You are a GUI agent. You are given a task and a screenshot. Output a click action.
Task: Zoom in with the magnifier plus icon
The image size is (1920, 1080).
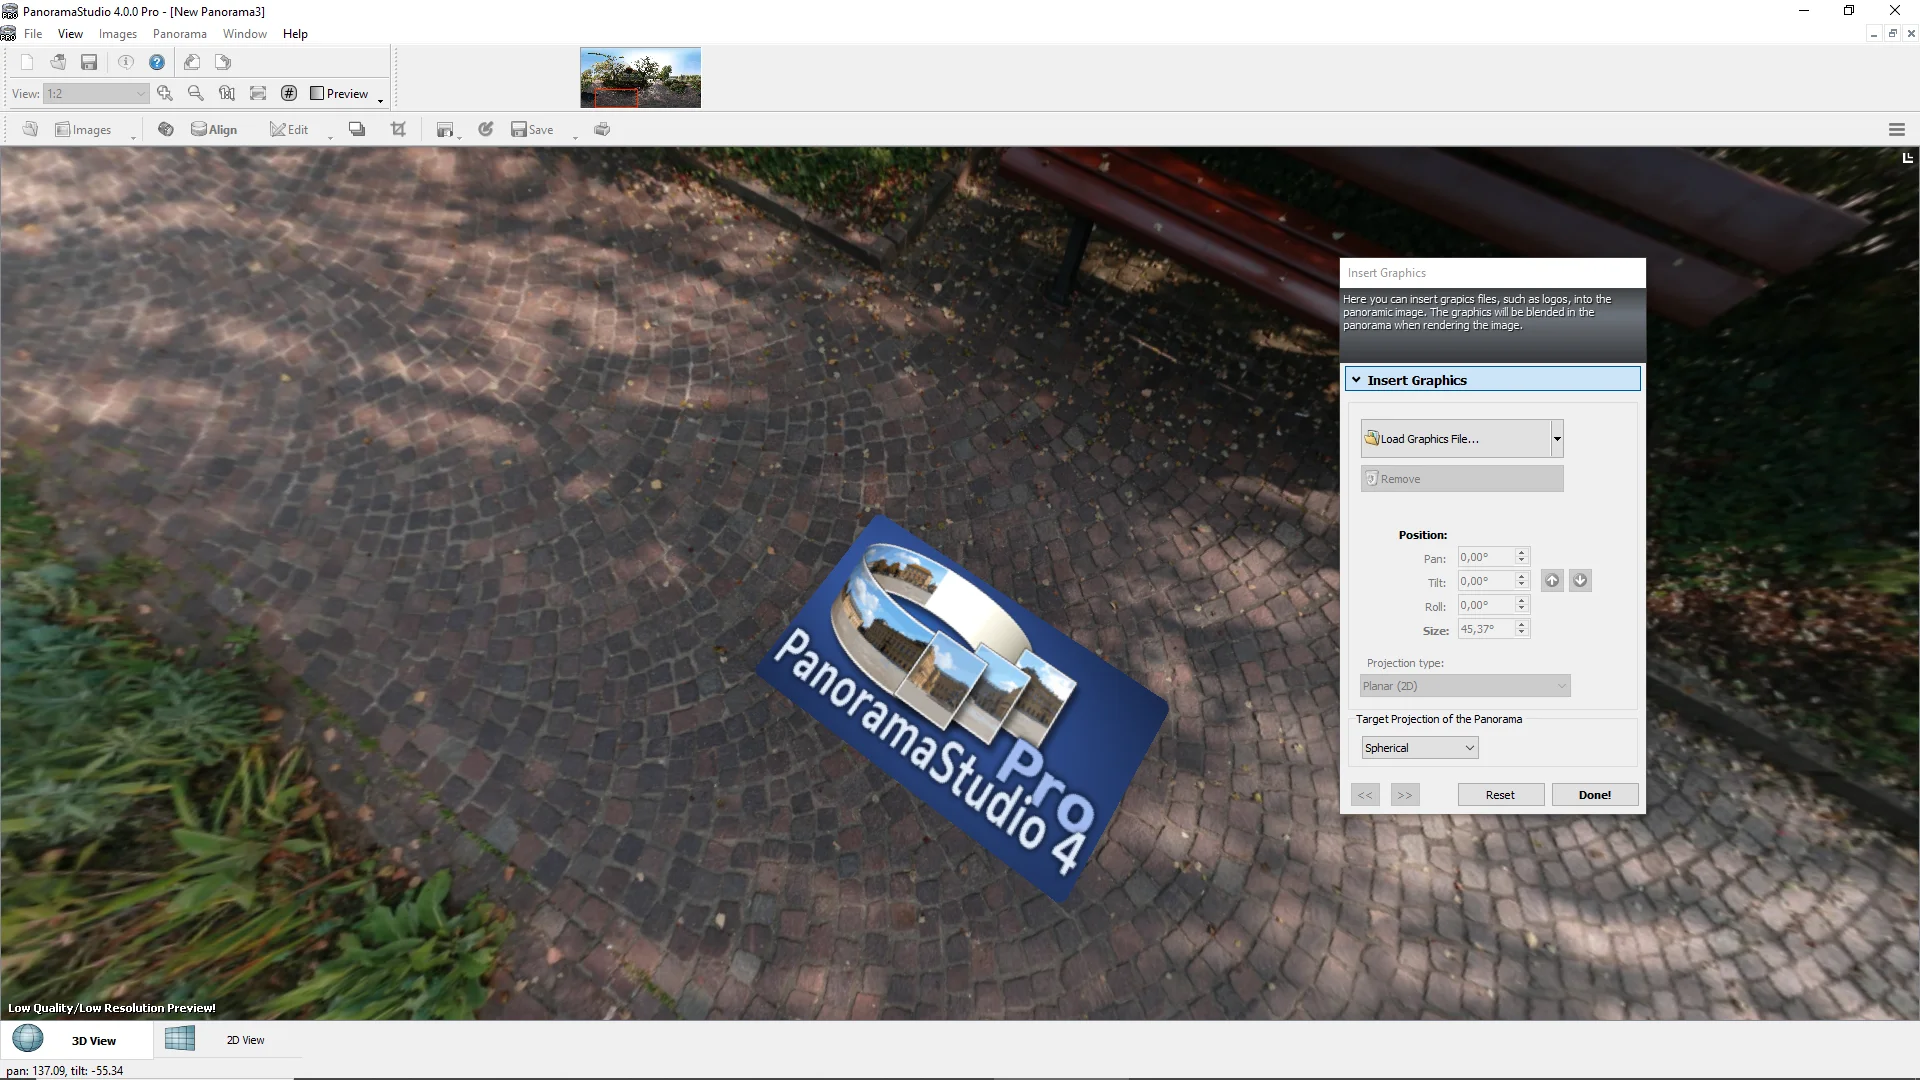pyautogui.click(x=165, y=93)
